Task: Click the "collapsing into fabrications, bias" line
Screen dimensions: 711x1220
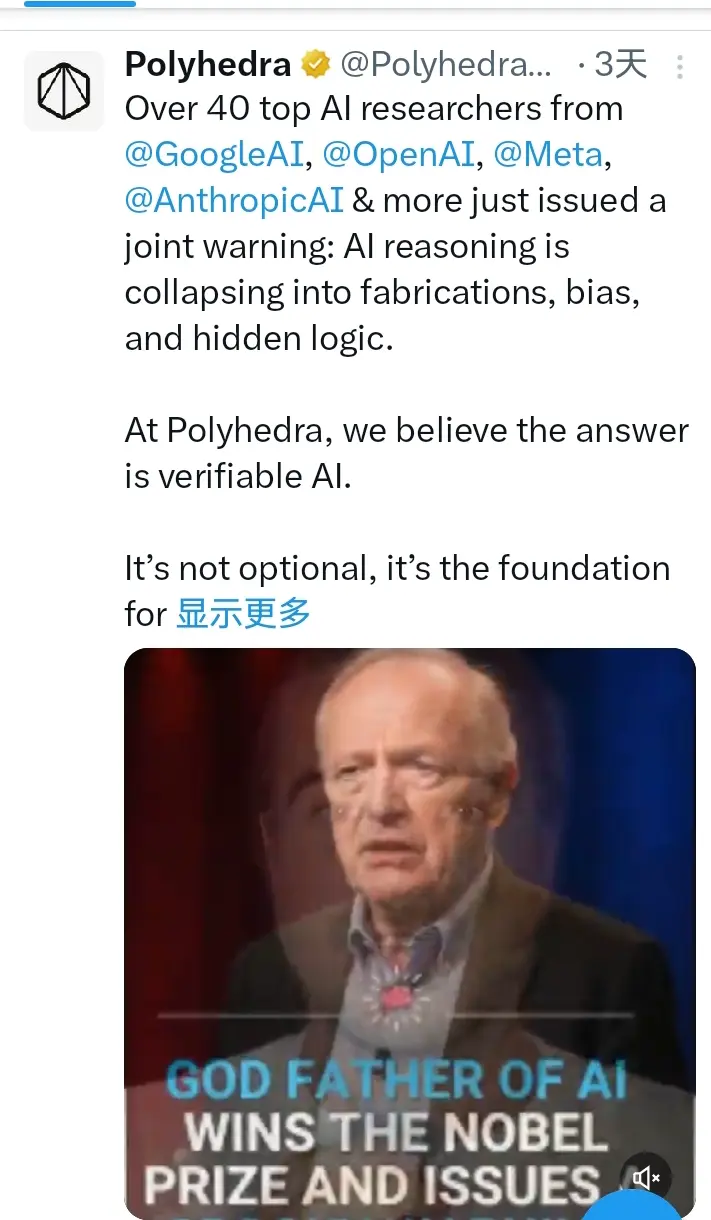Action: pos(382,292)
